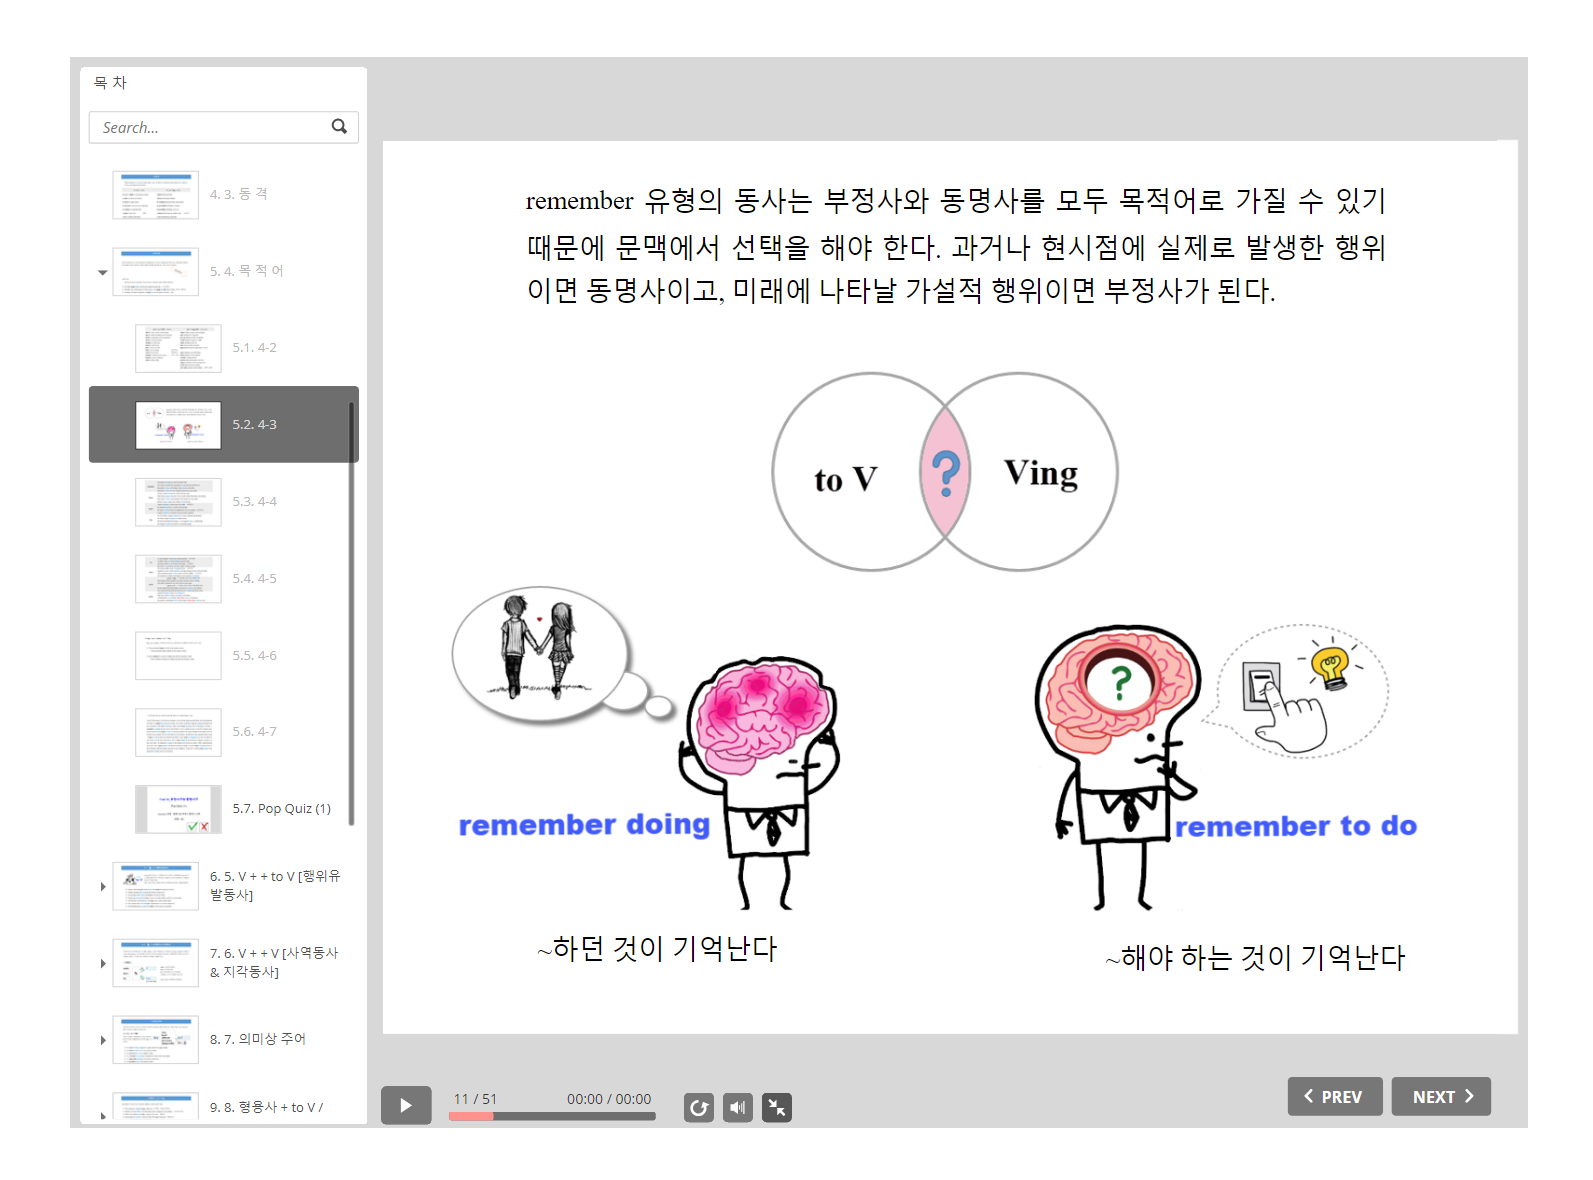Click the 5.1. 4-2 thumbnail image
Screen dimensions: 1593x1180
pyautogui.click(x=178, y=348)
